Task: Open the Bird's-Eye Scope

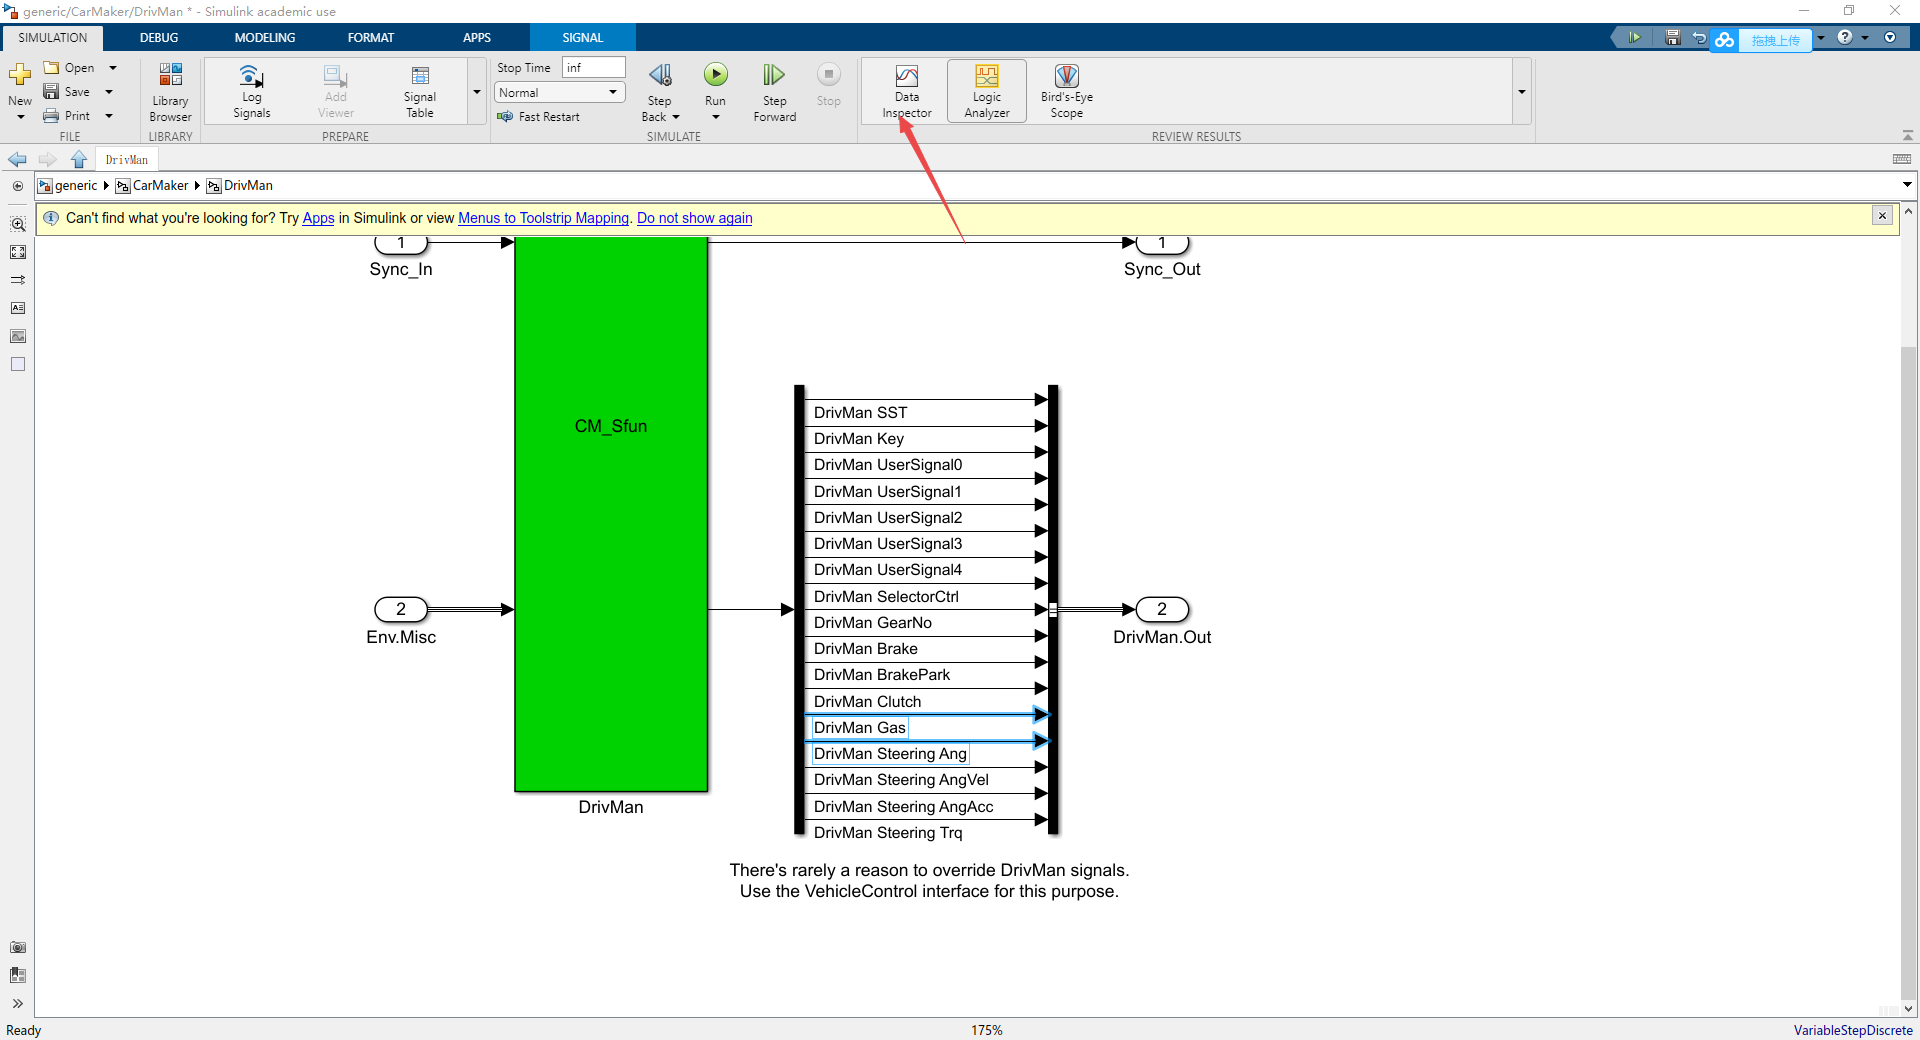Action: [1066, 90]
